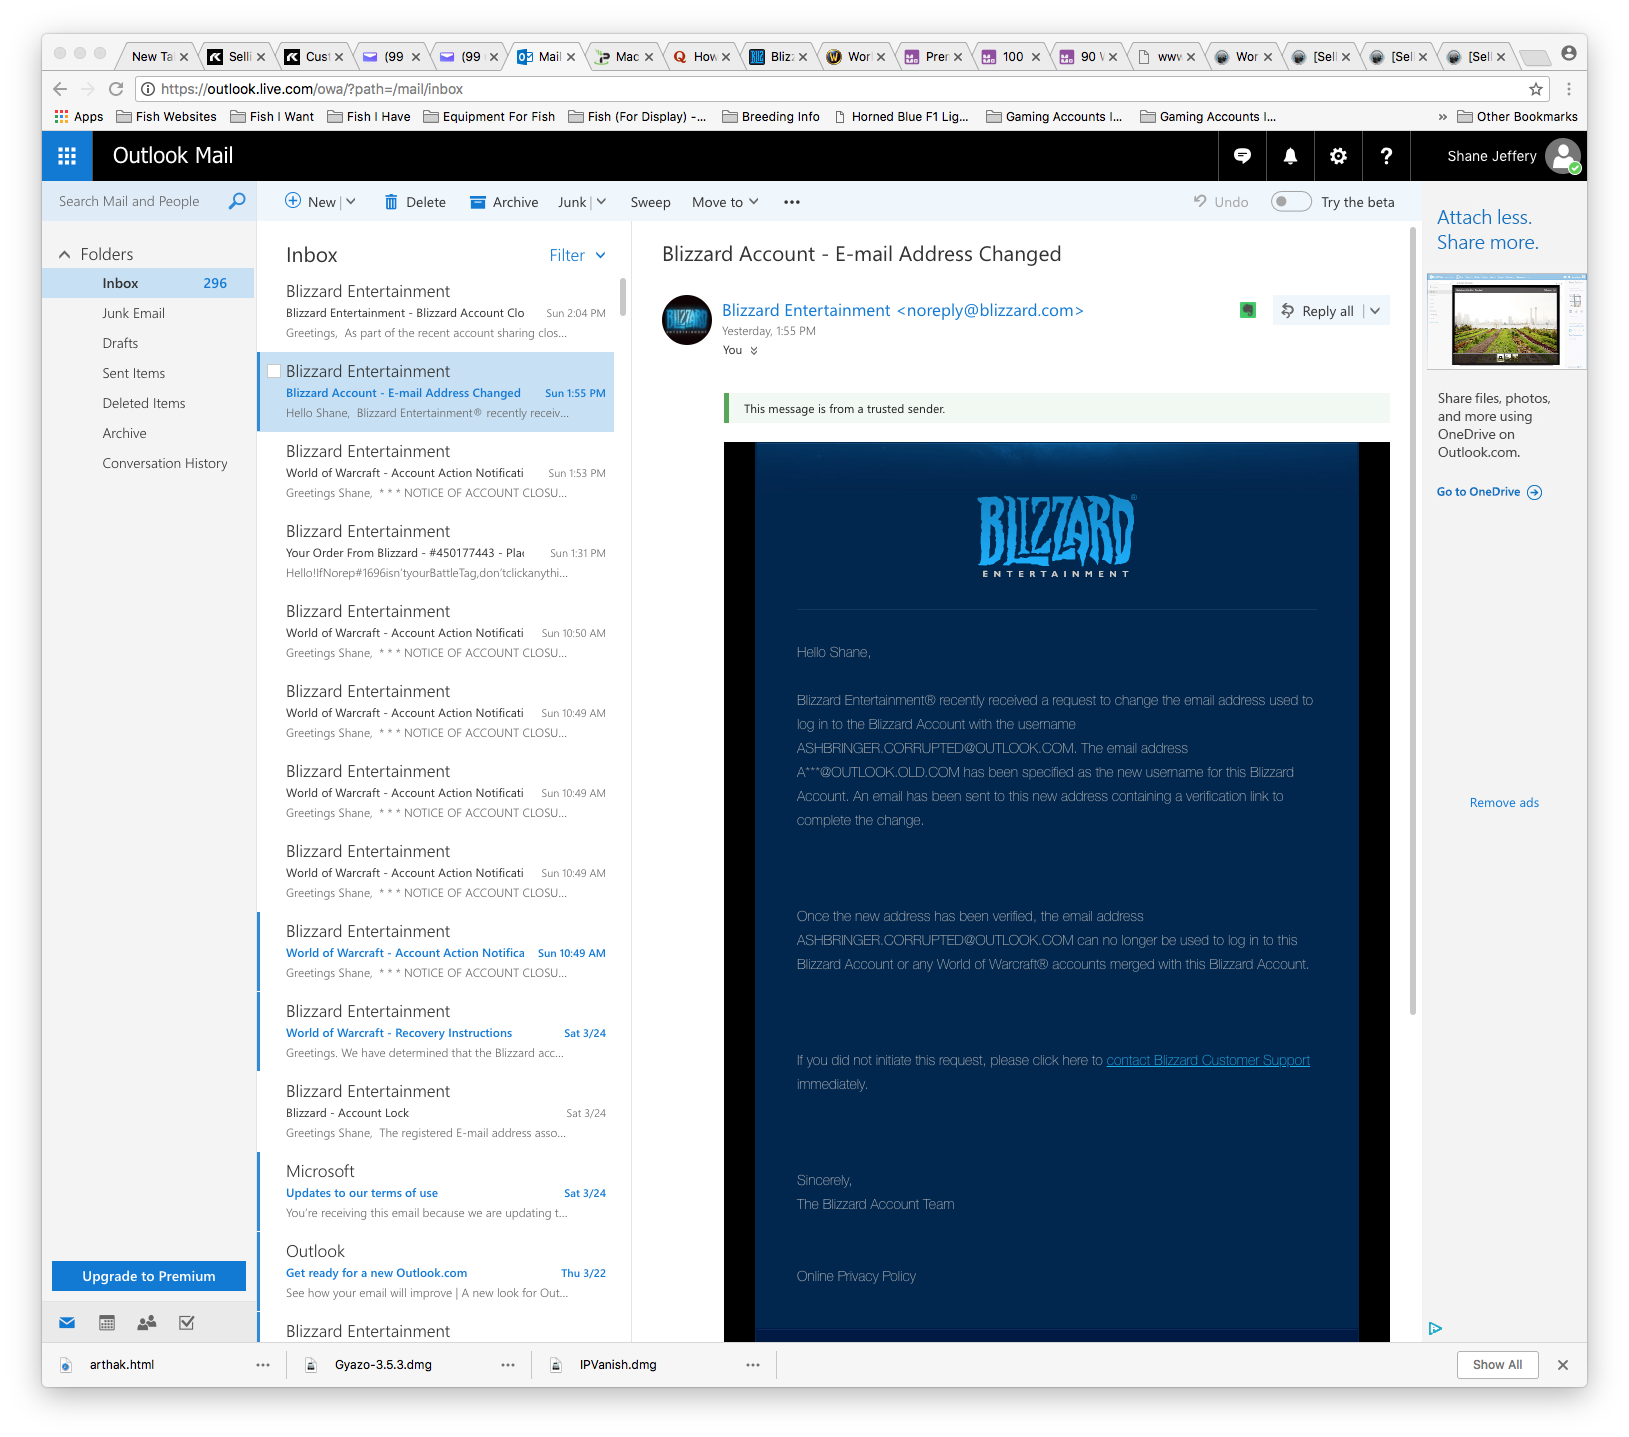Expand the recipients list next to You
This screenshot has height=1437, width=1629.
[x=754, y=351]
